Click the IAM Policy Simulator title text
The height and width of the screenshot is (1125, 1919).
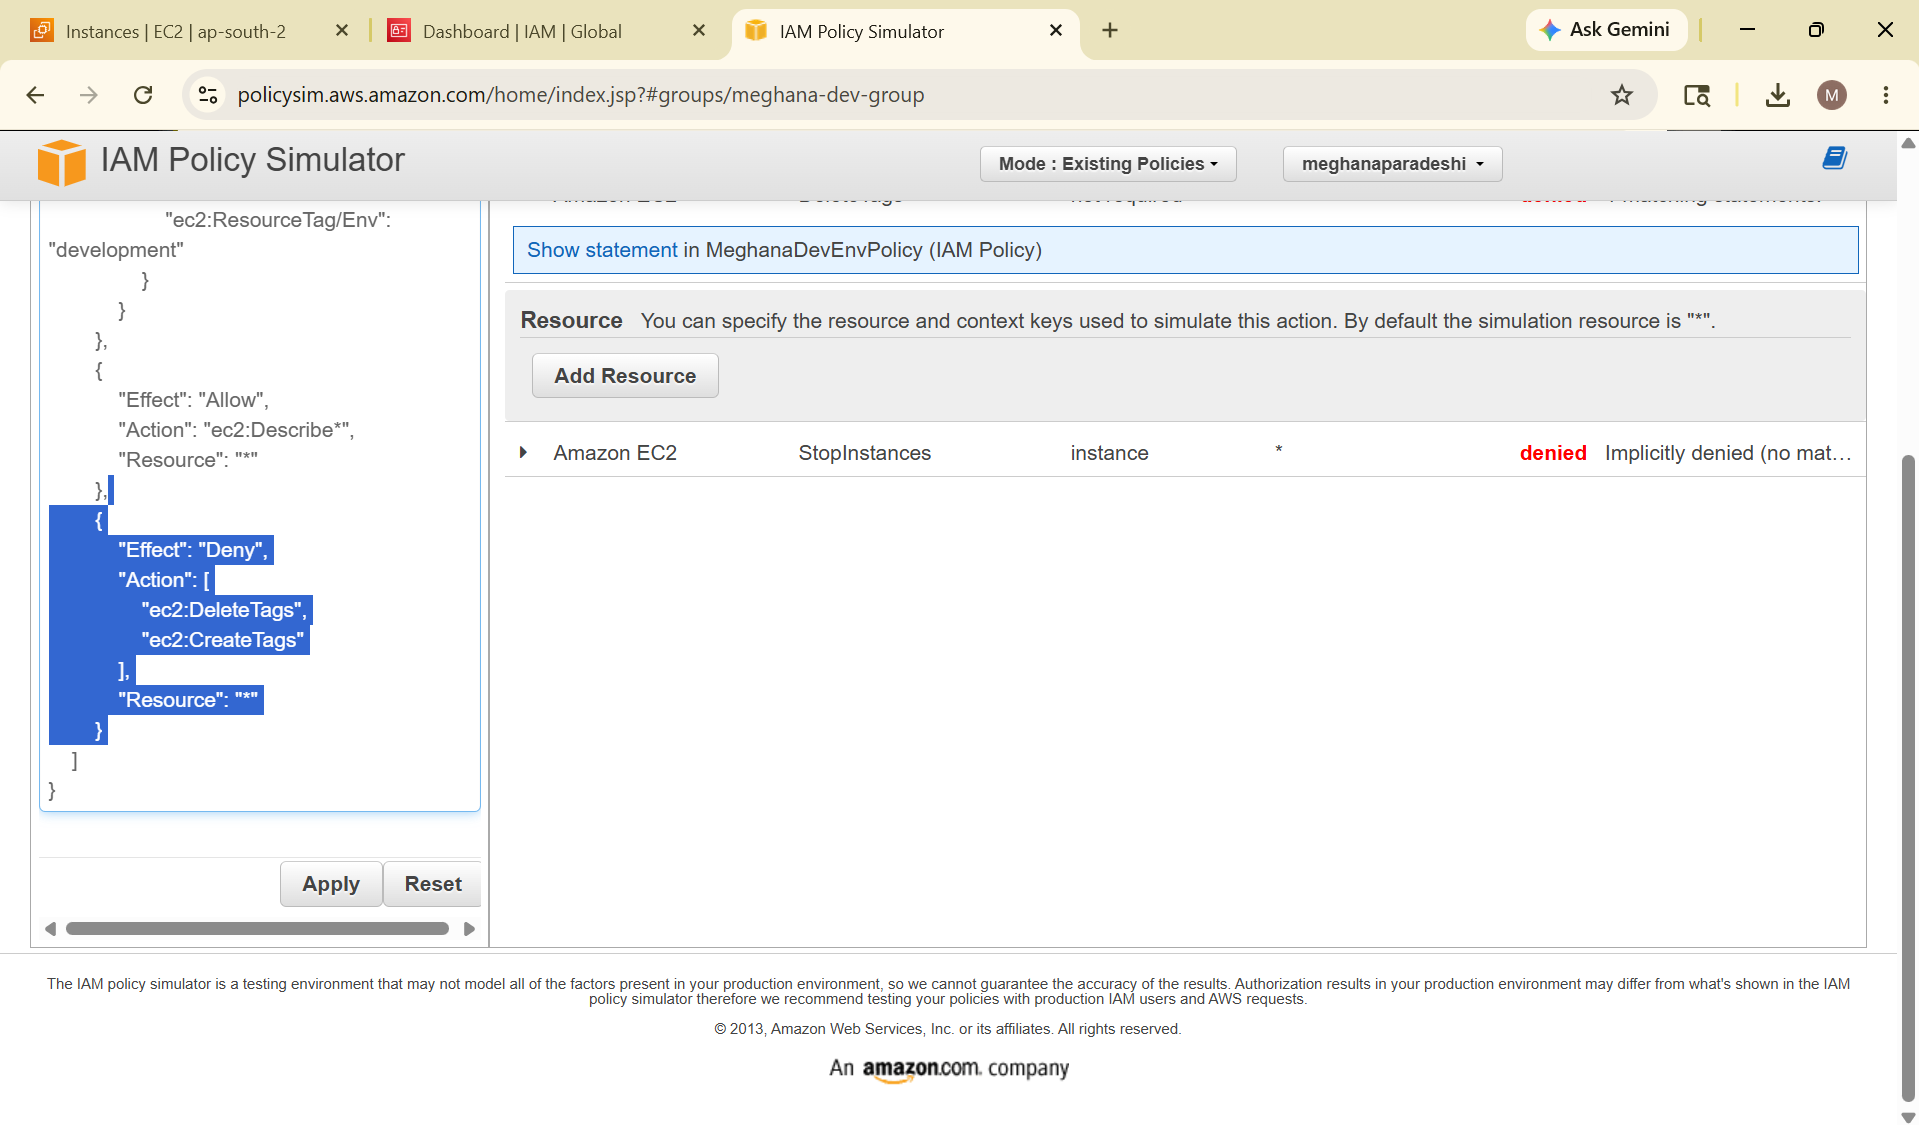253,160
